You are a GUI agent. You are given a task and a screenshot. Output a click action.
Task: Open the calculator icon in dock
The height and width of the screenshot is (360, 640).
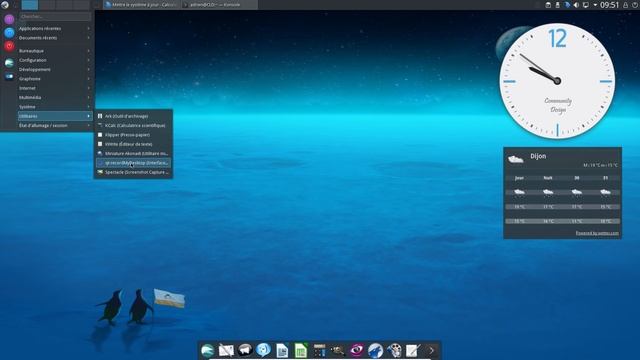(320, 350)
